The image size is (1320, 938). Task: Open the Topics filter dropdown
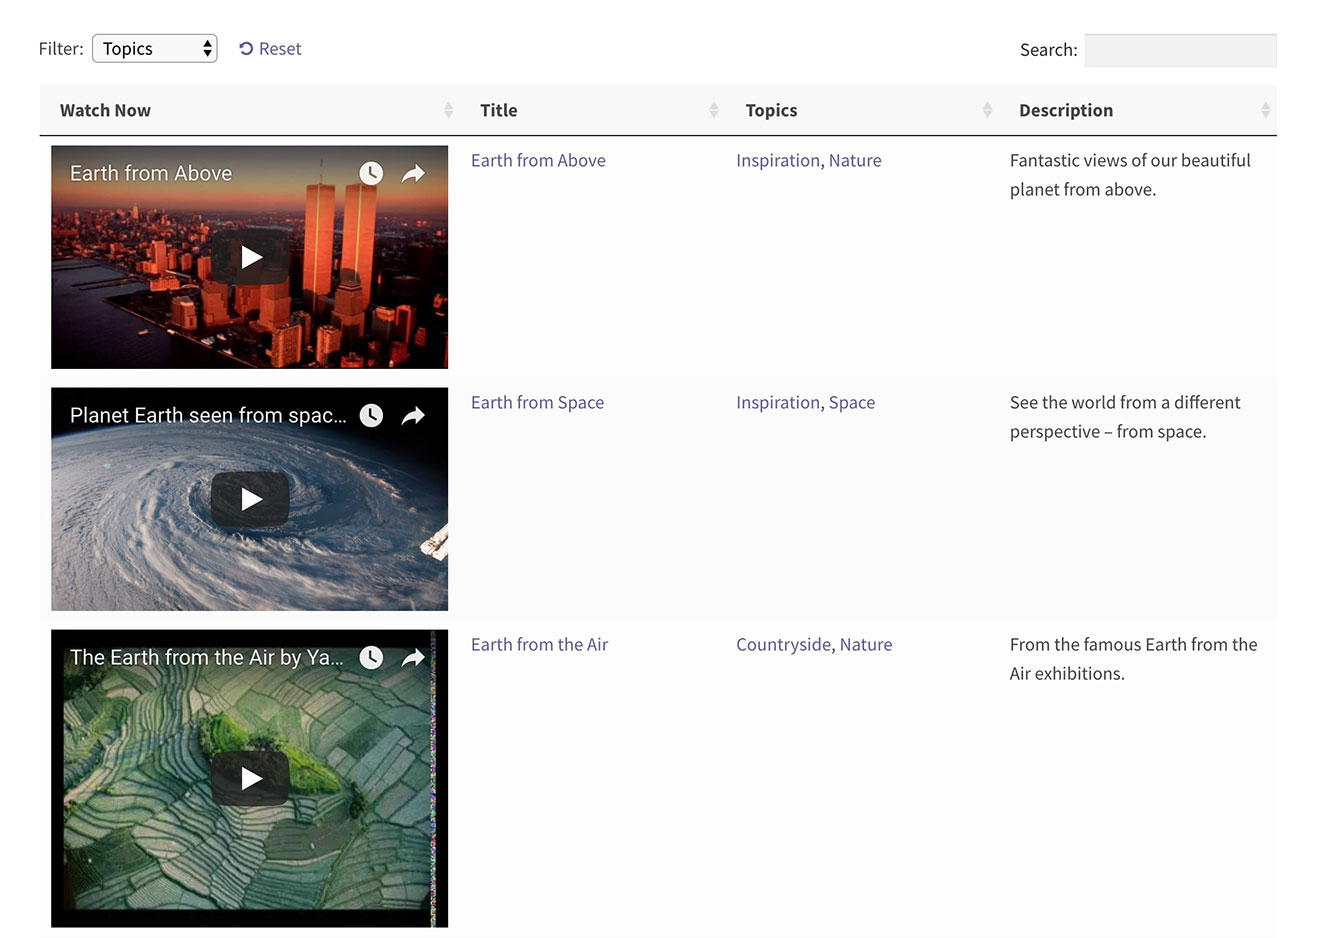(154, 47)
